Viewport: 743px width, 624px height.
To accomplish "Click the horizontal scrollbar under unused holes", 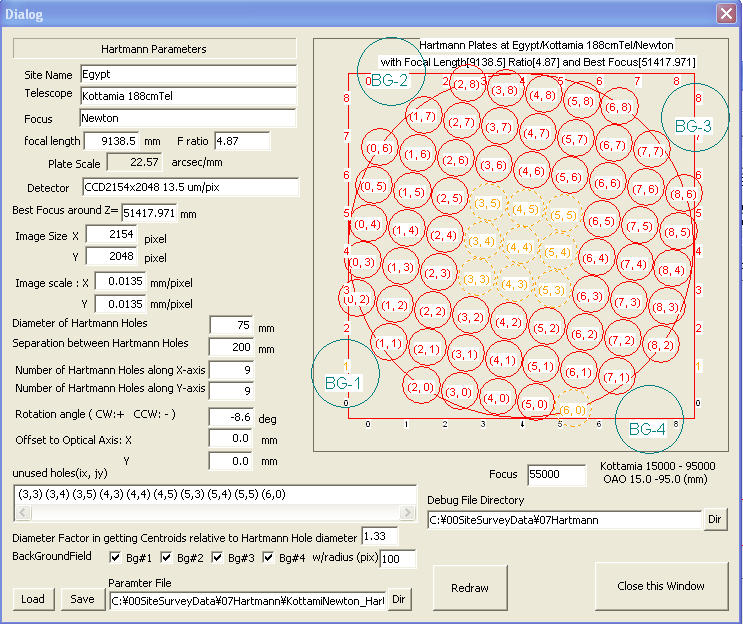I will click(x=214, y=513).
